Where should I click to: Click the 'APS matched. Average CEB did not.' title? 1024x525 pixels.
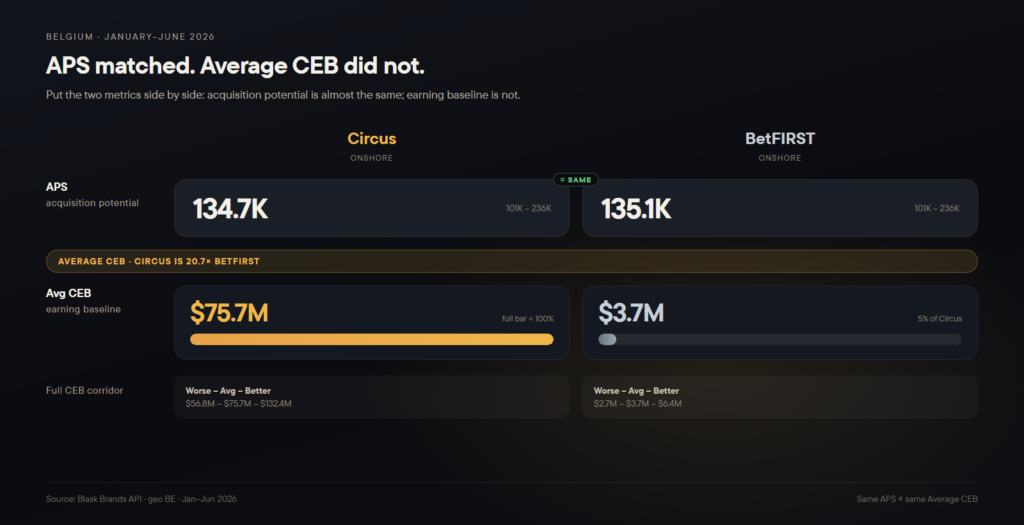(235, 66)
